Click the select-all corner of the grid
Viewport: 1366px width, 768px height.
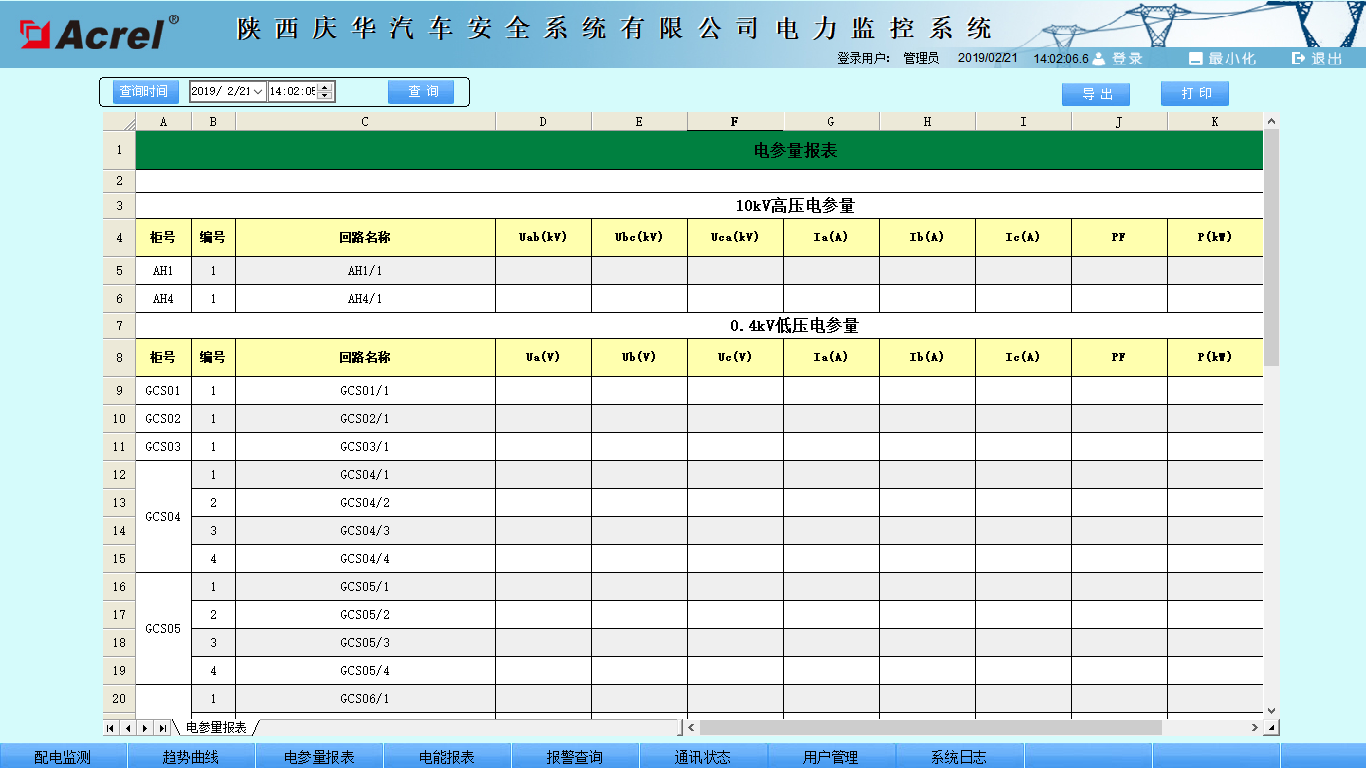point(119,122)
